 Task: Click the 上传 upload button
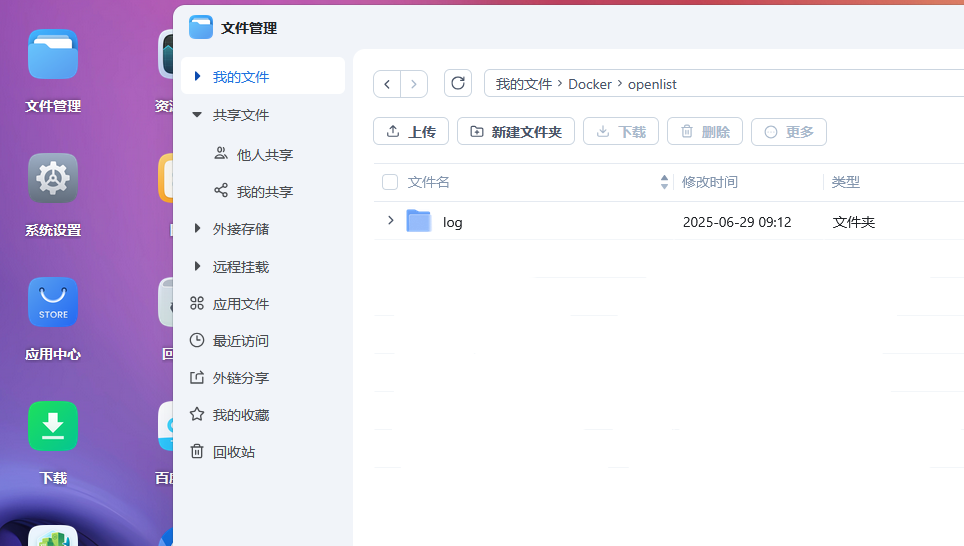tap(411, 132)
